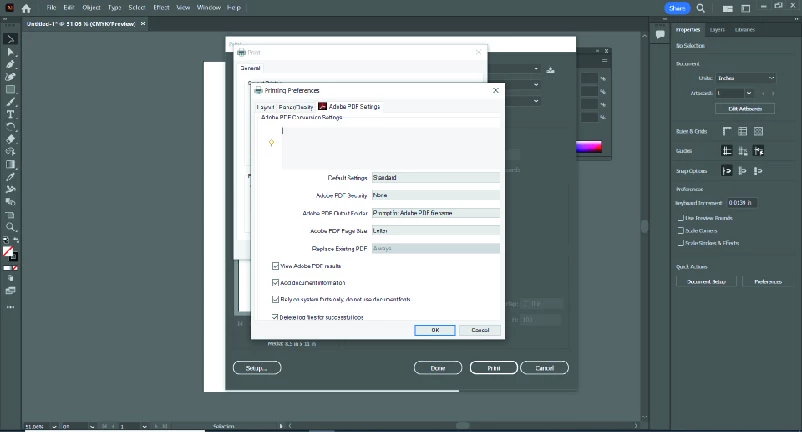Switch to Layout tab in Printing Preferences
The height and width of the screenshot is (432, 802).
(265, 107)
